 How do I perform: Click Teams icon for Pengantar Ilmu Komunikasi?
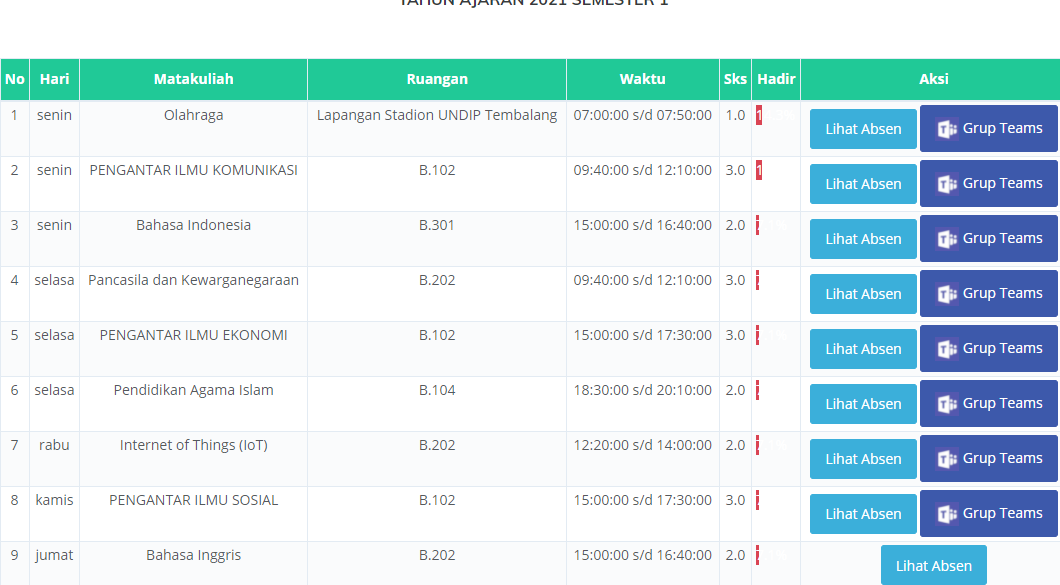tap(947, 184)
